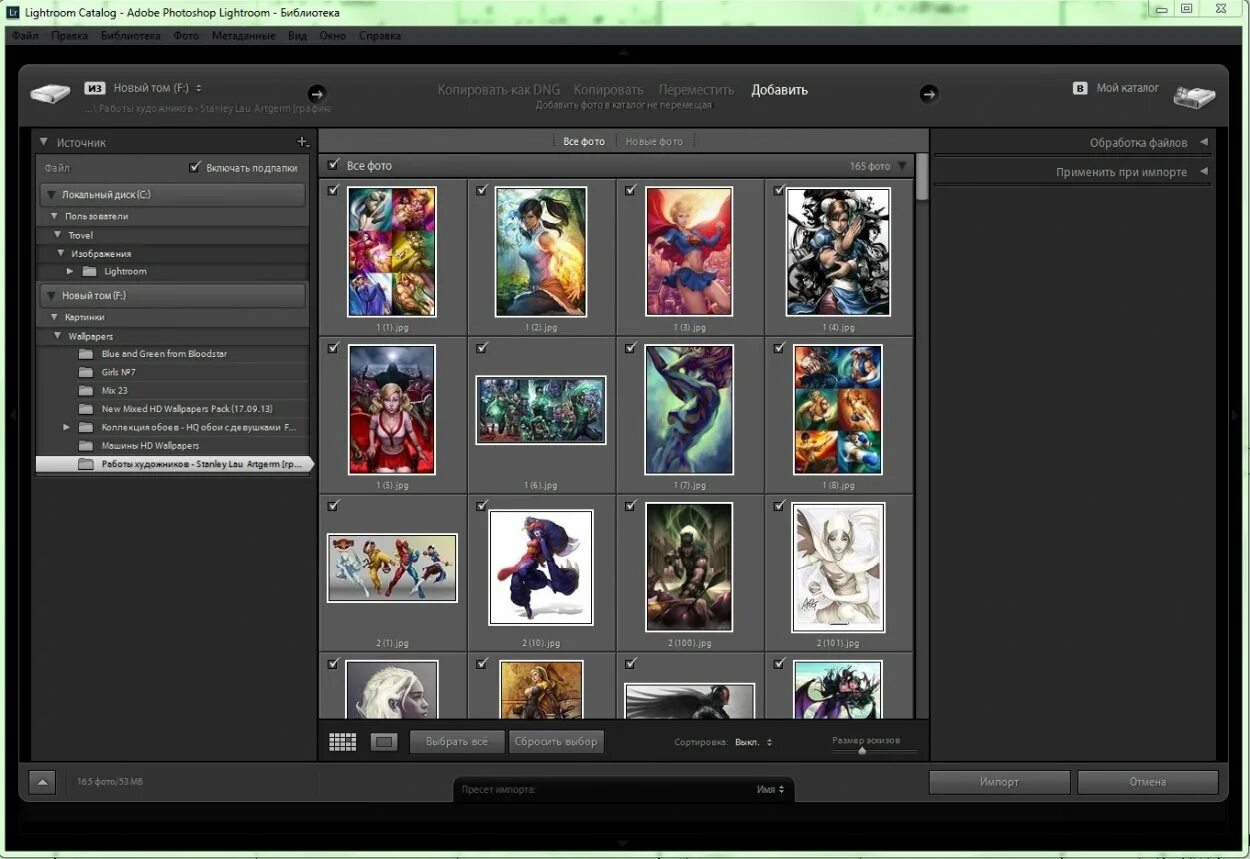Open 165 фото grid options dropdown
This screenshot has height=859, width=1250.
coord(902,166)
